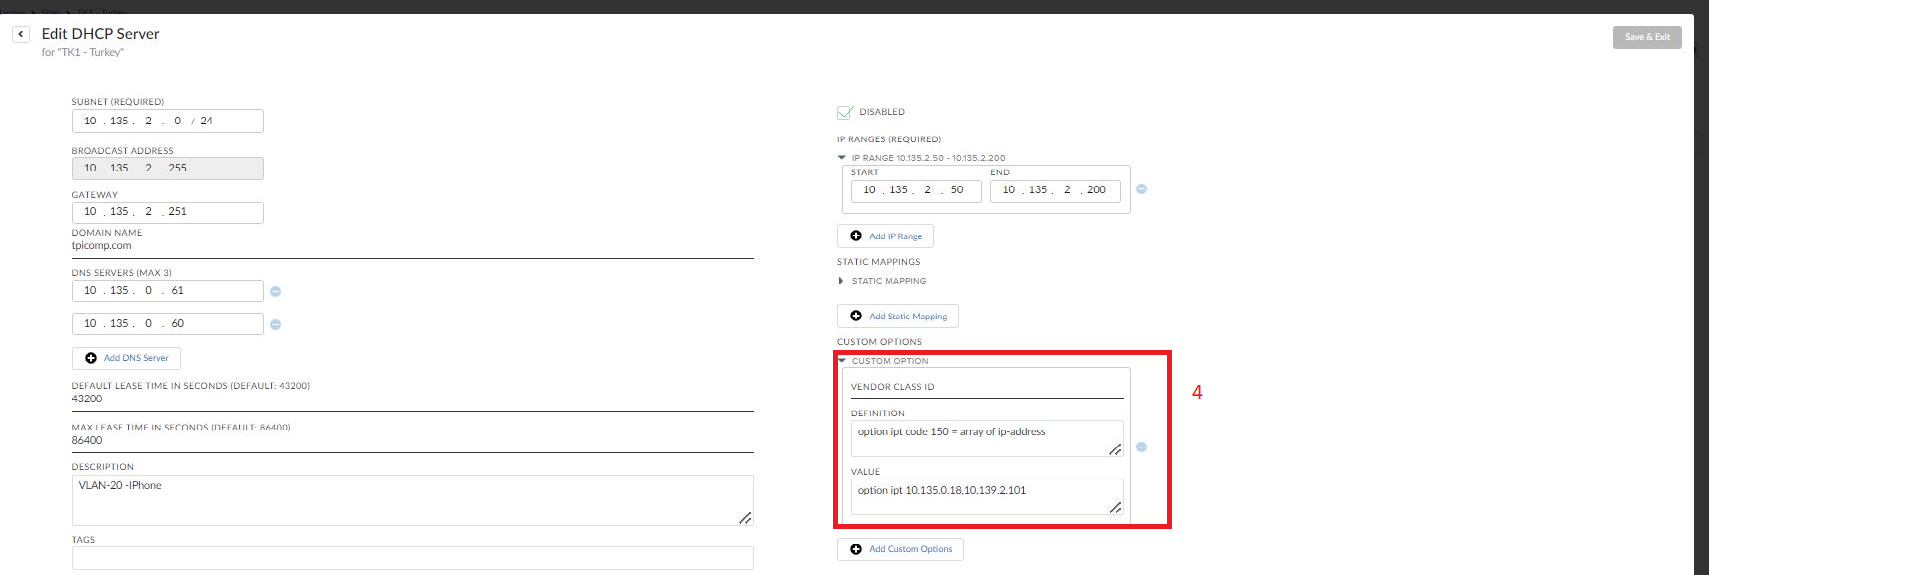
Task: Edit the Domain Name field tpicomp.com
Action: (x=412, y=246)
